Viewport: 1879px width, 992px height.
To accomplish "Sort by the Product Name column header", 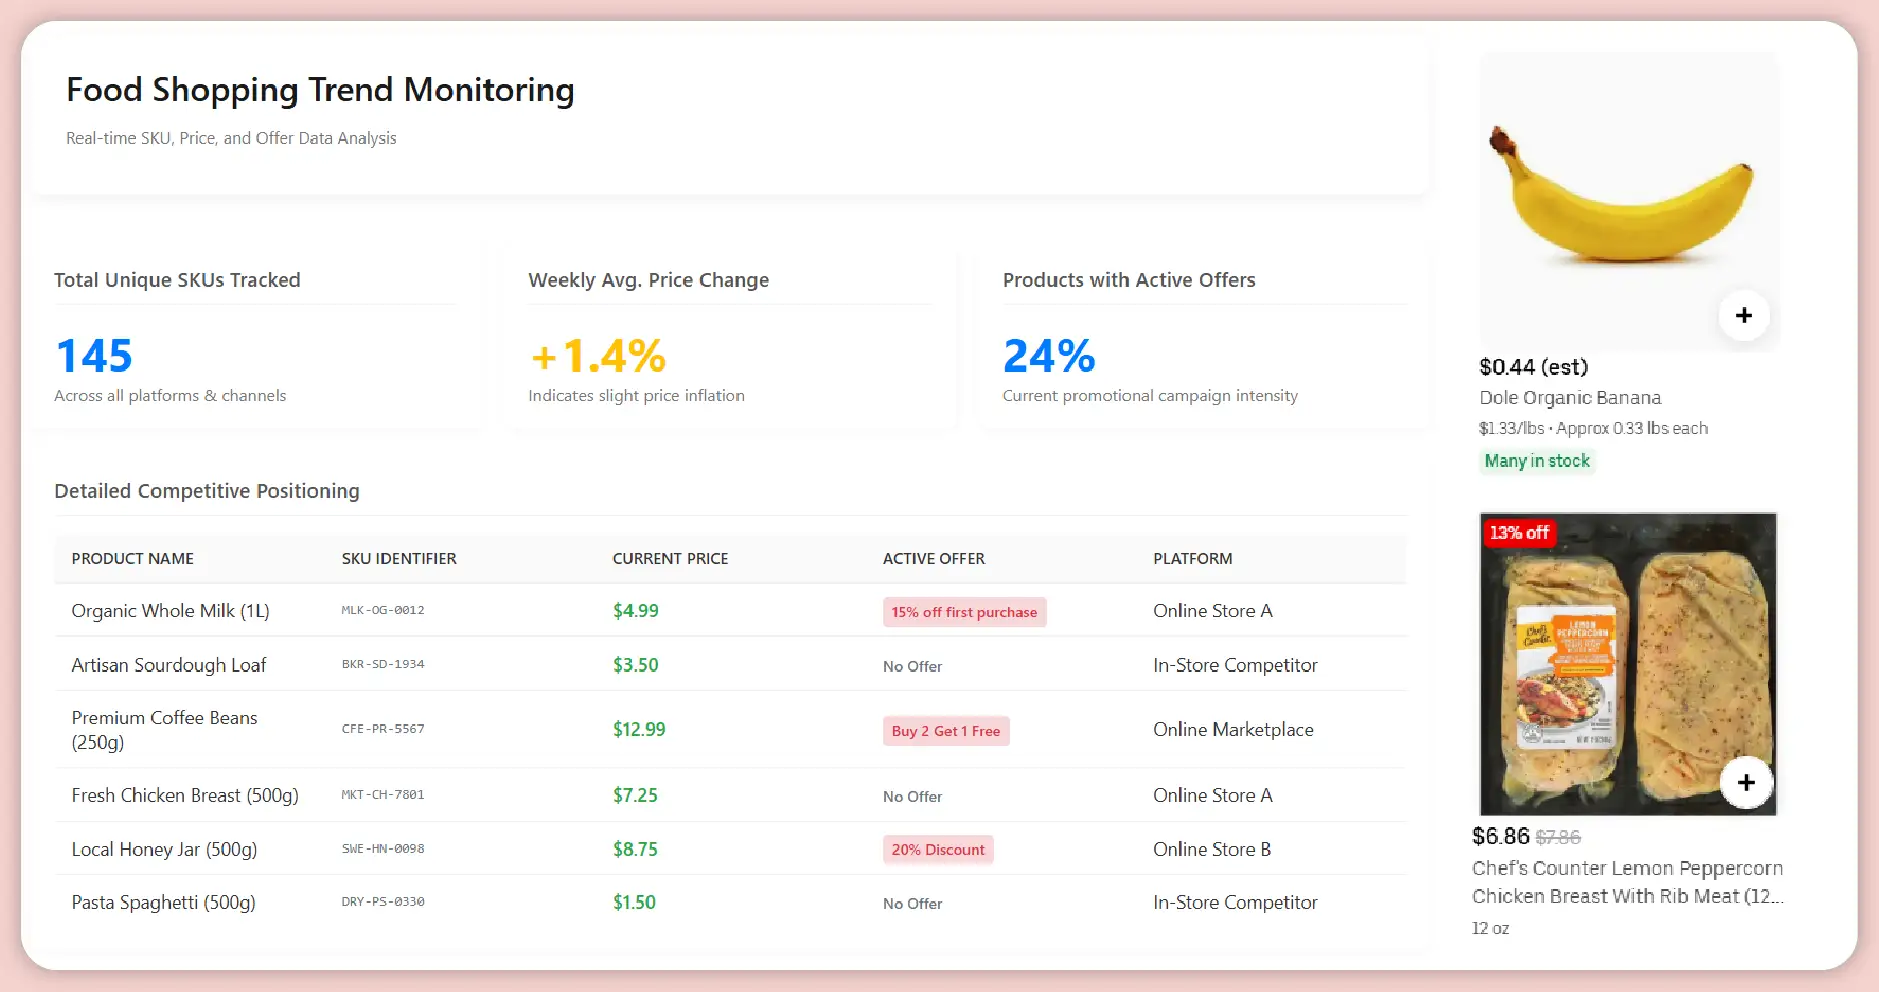I will tap(133, 559).
